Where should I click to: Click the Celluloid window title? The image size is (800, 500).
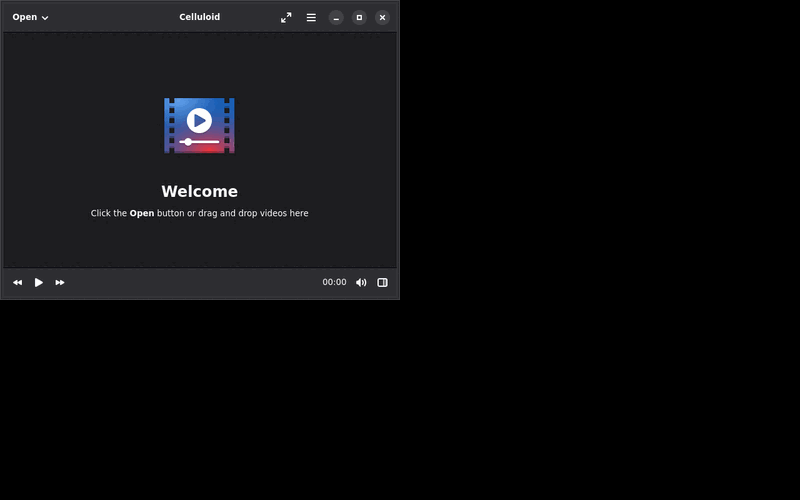pyautogui.click(x=199, y=17)
